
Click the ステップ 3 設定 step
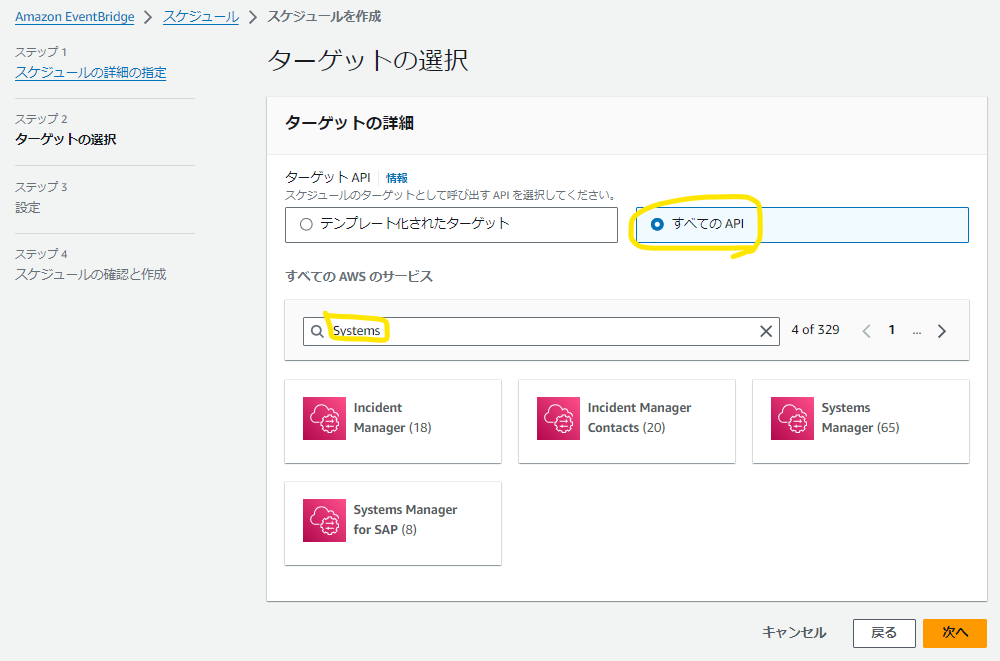pos(41,197)
